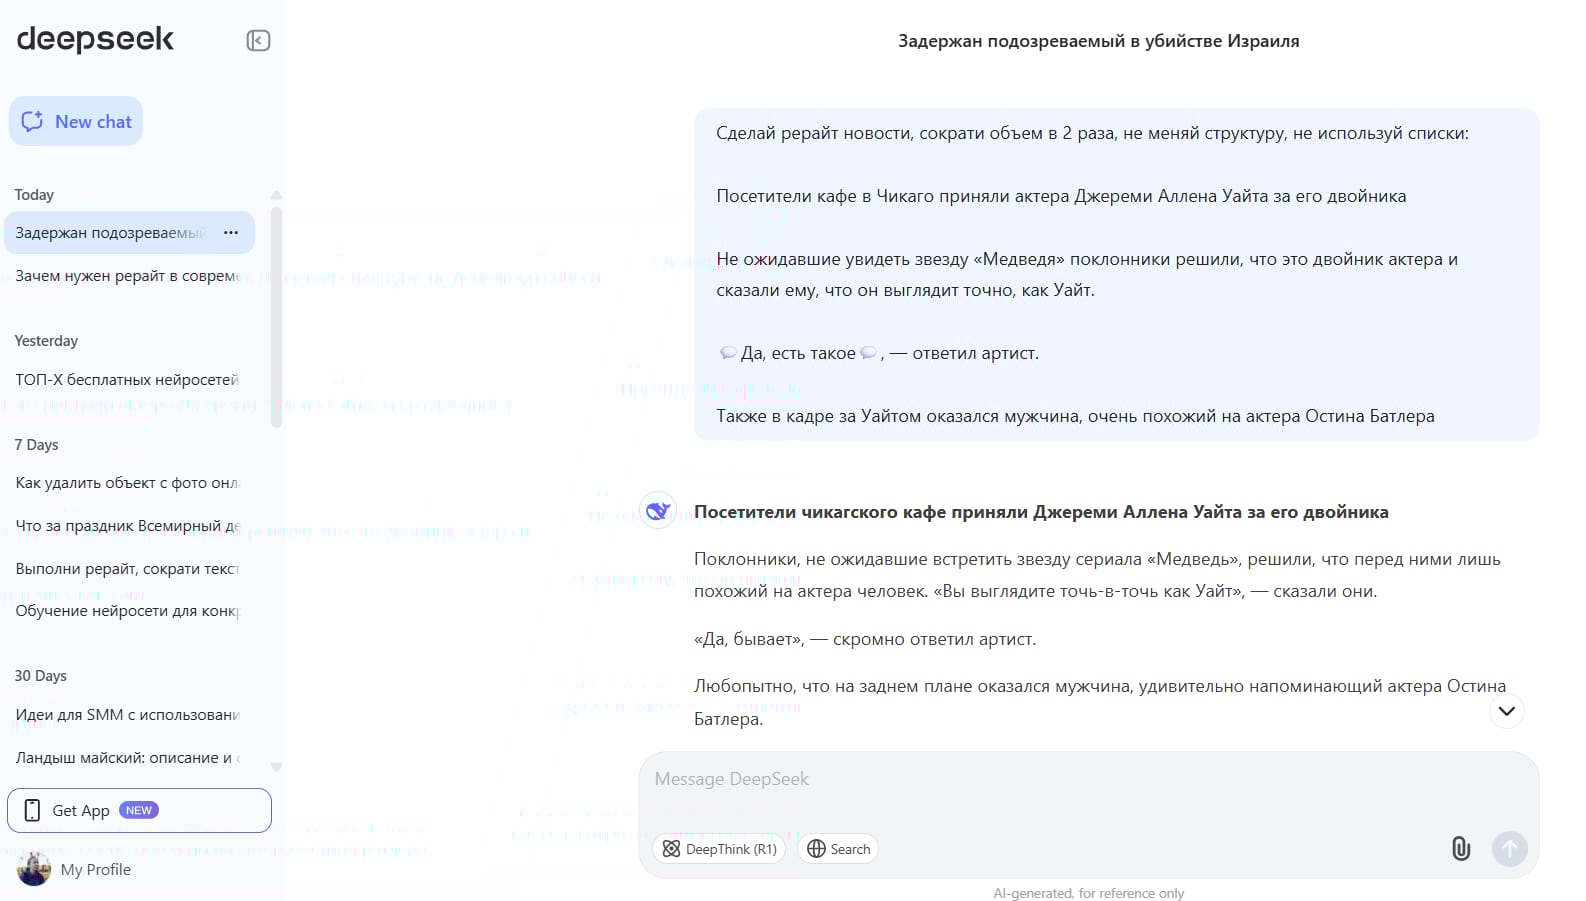Click the Get App button
This screenshot has width=1586, height=901.
[139, 810]
